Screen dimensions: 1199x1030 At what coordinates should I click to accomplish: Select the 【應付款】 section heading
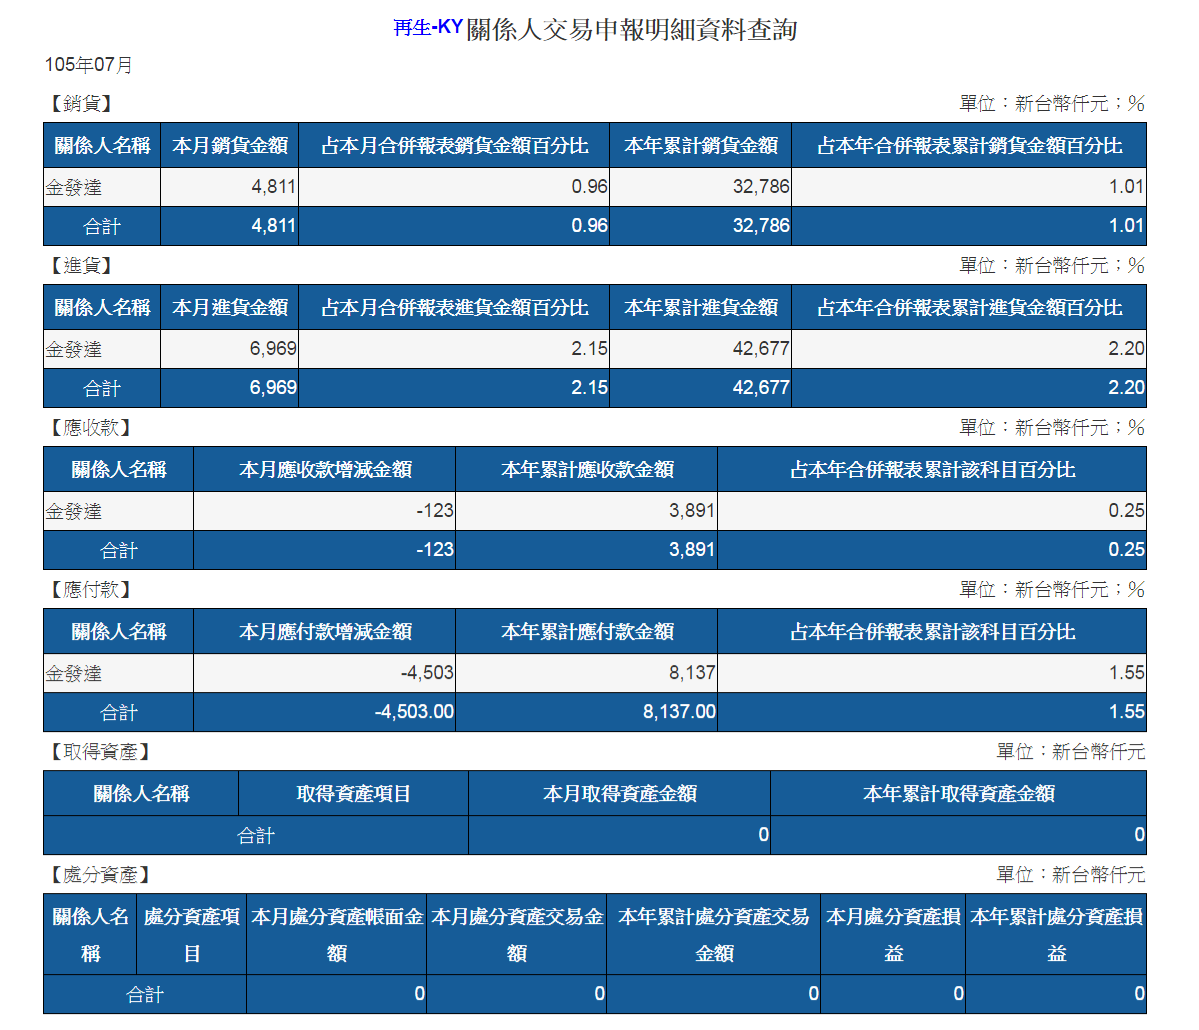tap(90, 590)
